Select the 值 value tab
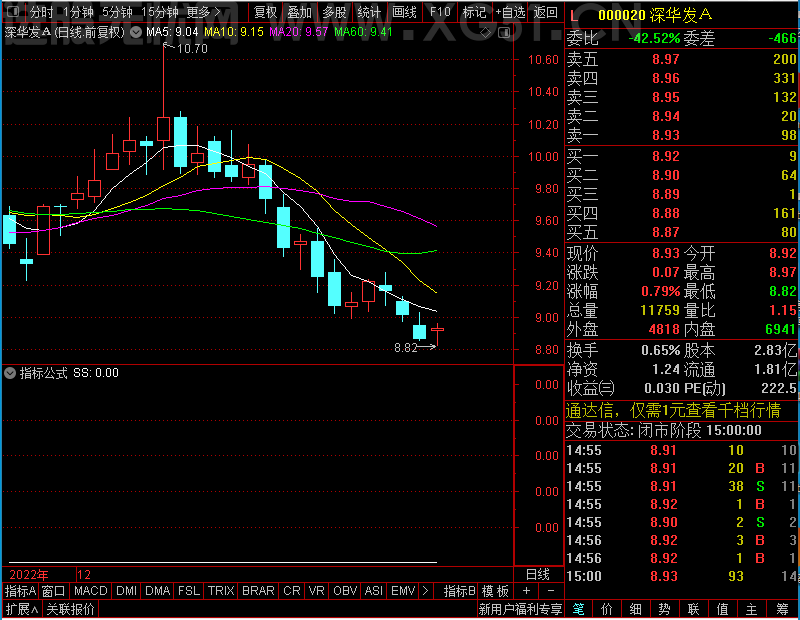800x620 pixels. (x=722, y=609)
